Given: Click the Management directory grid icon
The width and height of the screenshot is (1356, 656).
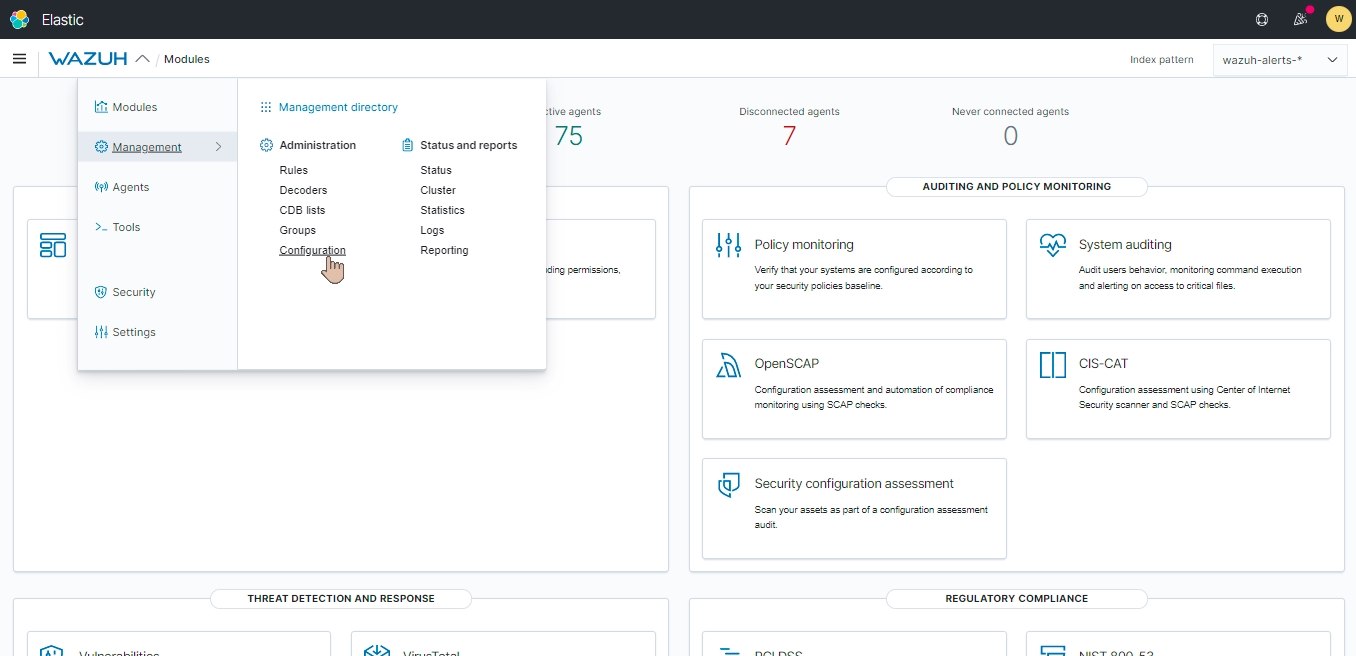Looking at the screenshot, I should [x=266, y=107].
